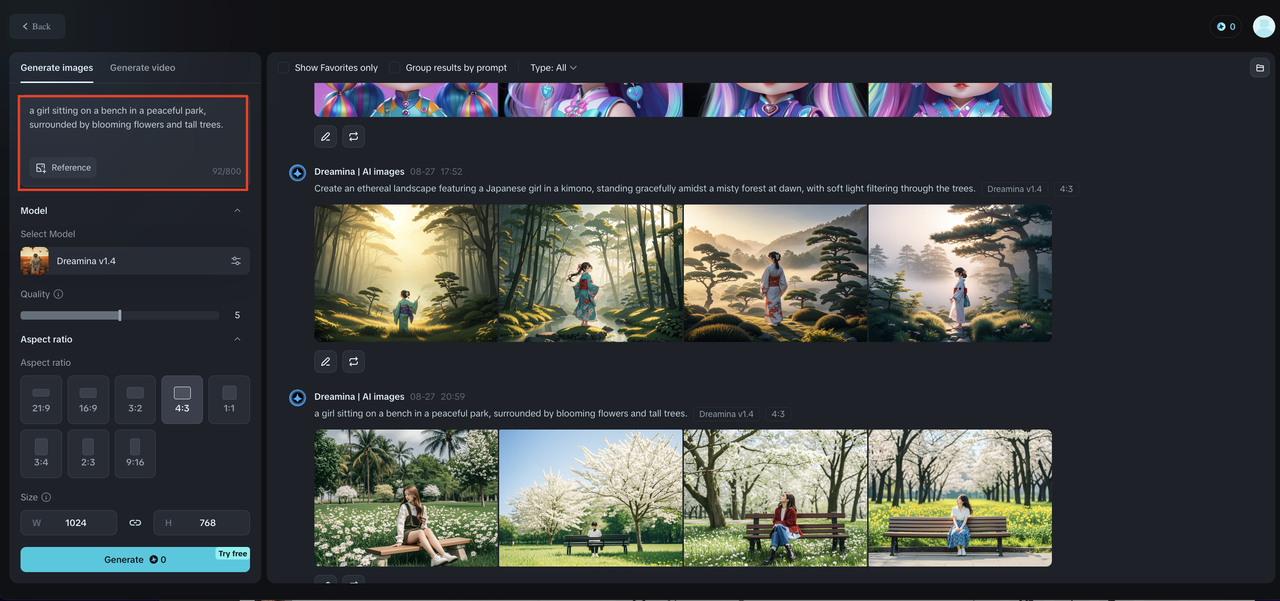The image size is (1280, 601).
Task: Open second kimono image by the stream
Action: (x=591, y=273)
